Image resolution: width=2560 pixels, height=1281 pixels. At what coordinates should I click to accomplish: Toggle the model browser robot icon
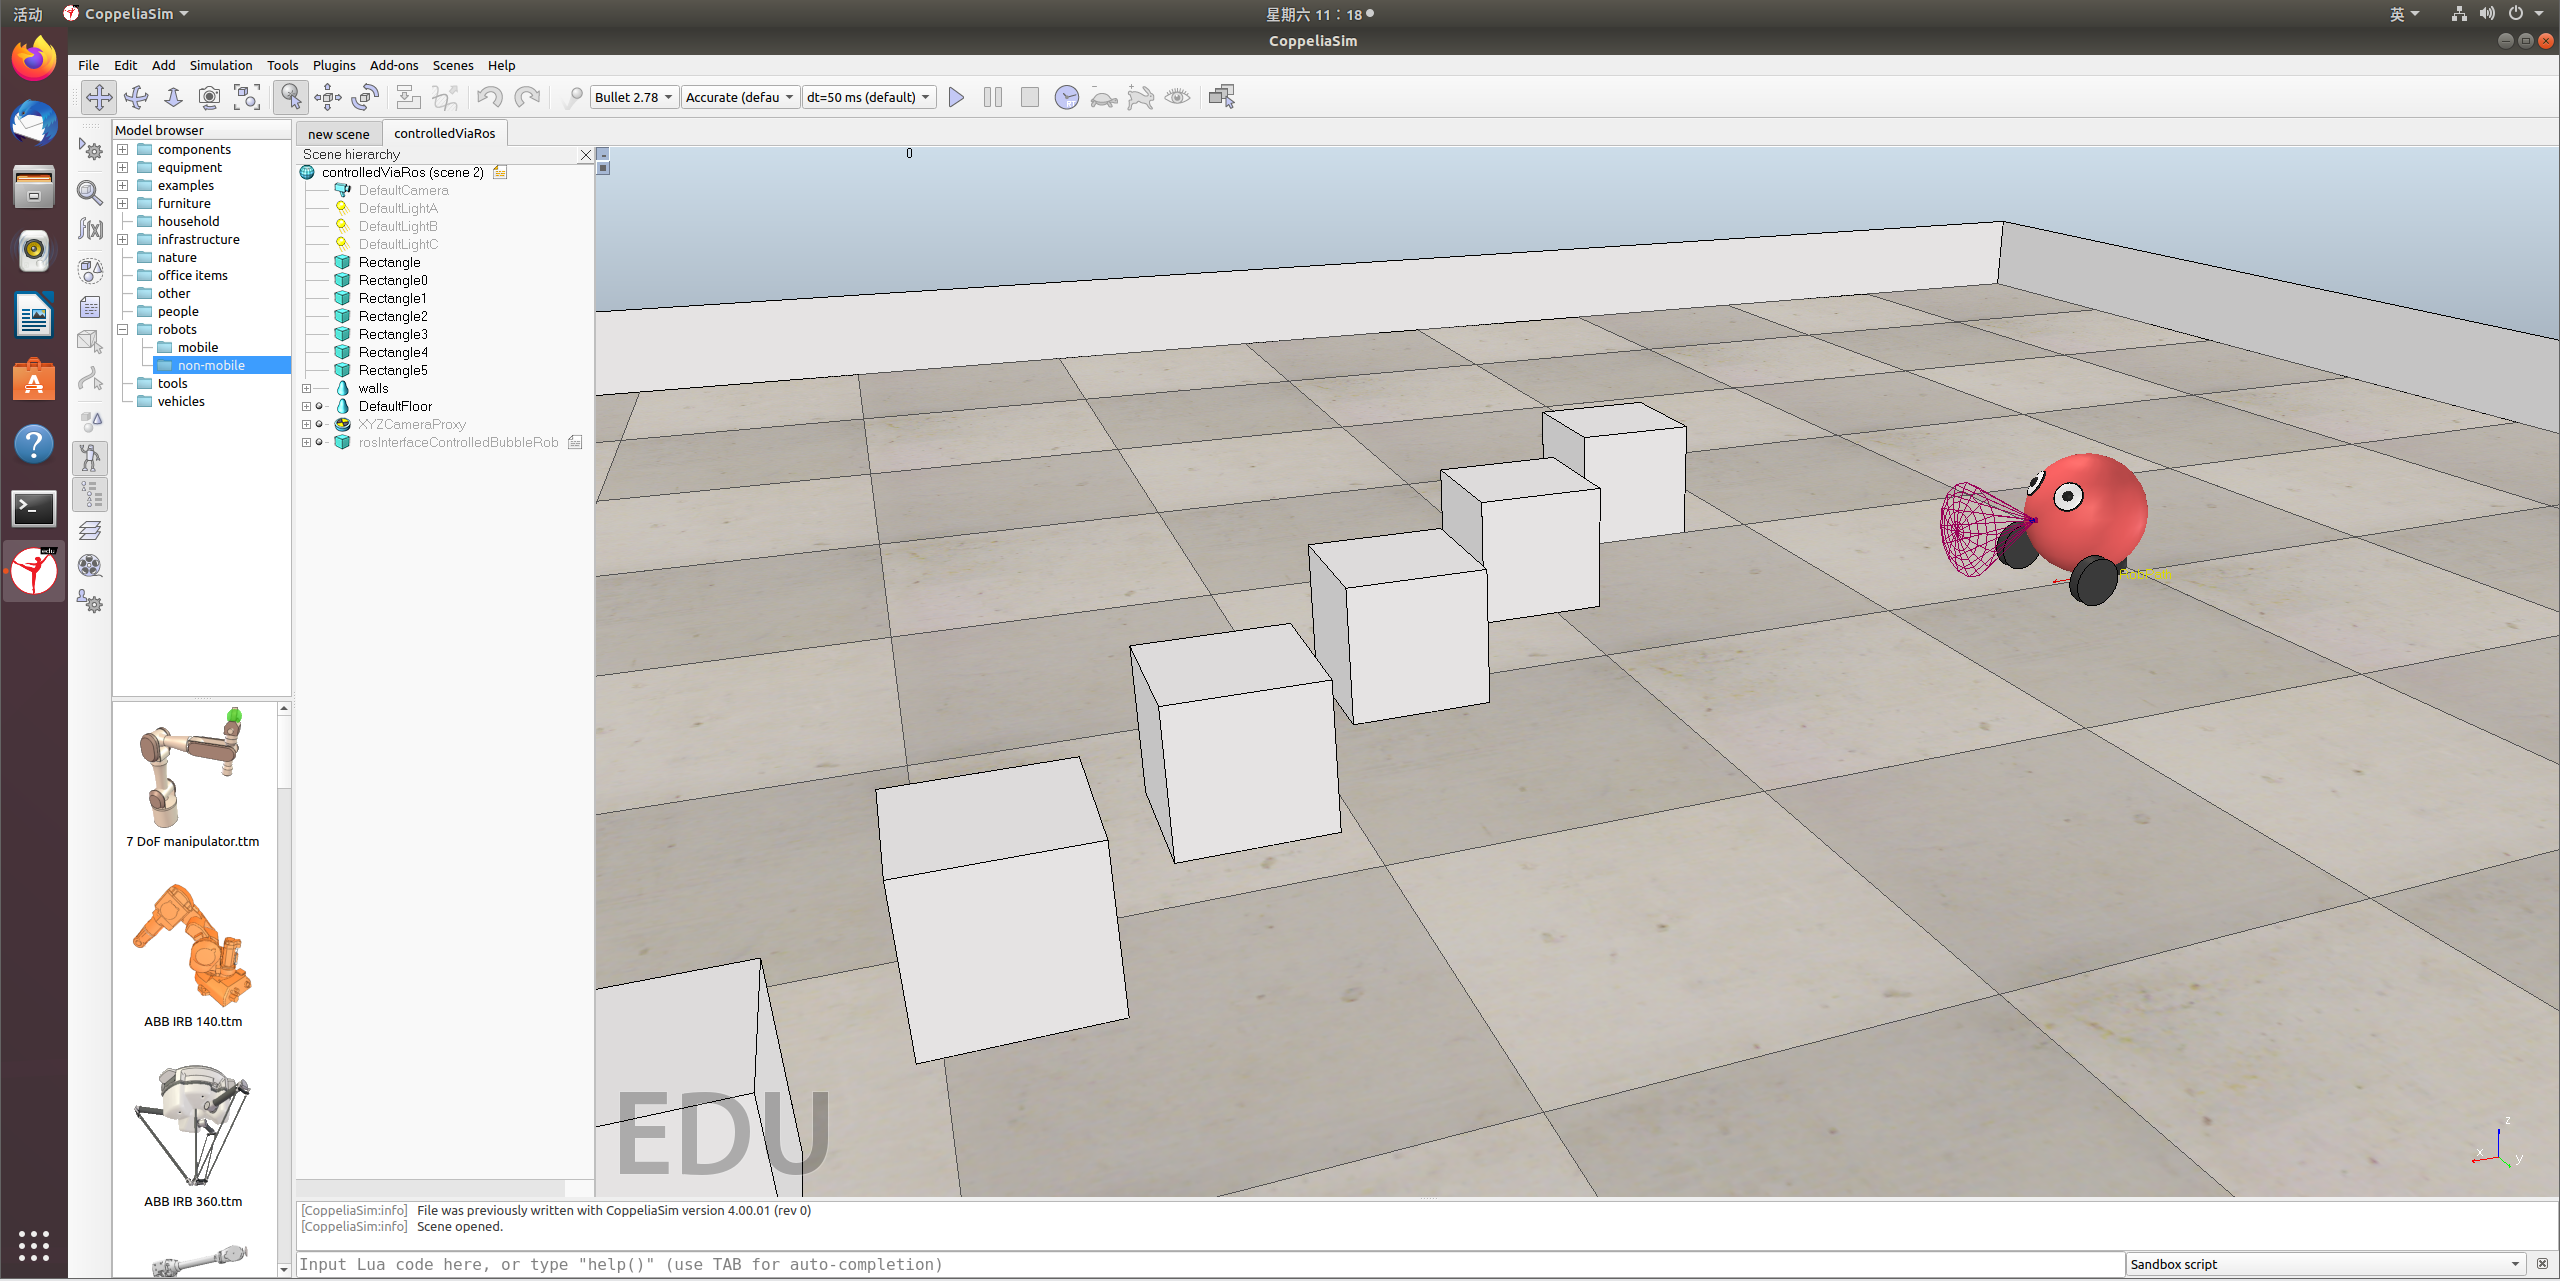tap(90, 458)
